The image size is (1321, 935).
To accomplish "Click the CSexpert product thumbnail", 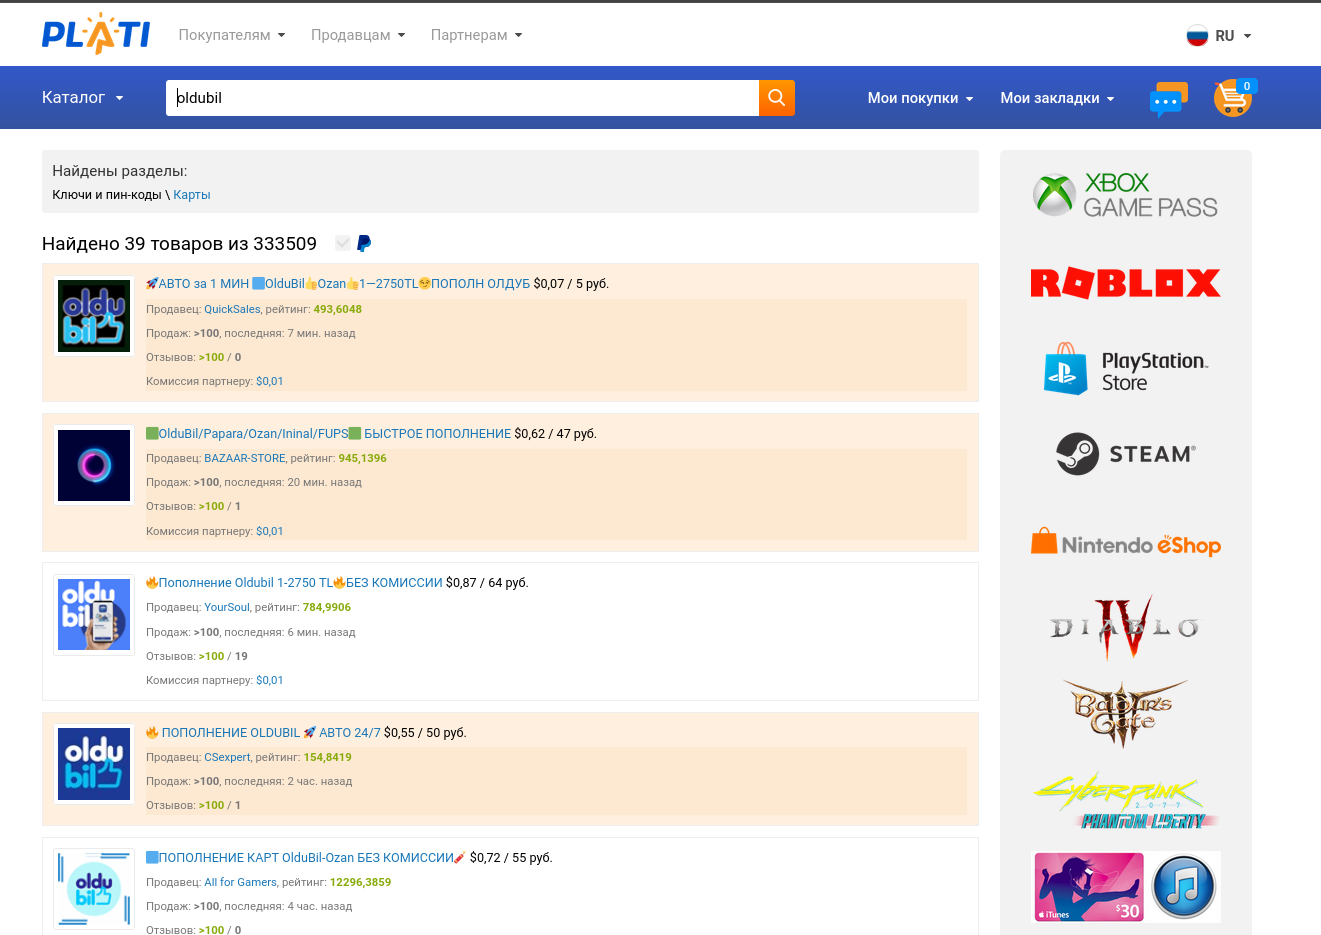I will (x=94, y=764).
